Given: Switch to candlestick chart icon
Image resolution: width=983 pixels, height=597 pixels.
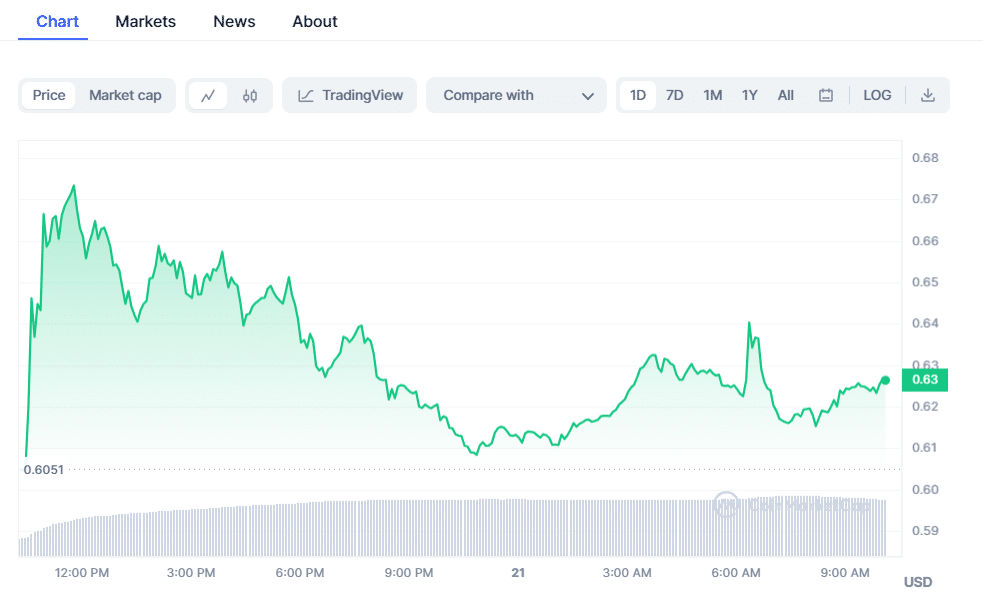Looking at the screenshot, I should coord(250,96).
